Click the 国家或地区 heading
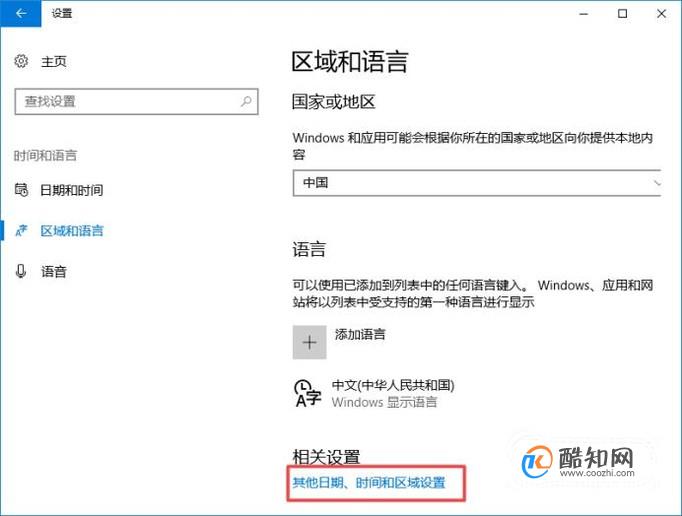682x516 pixels. coord(333,102)
